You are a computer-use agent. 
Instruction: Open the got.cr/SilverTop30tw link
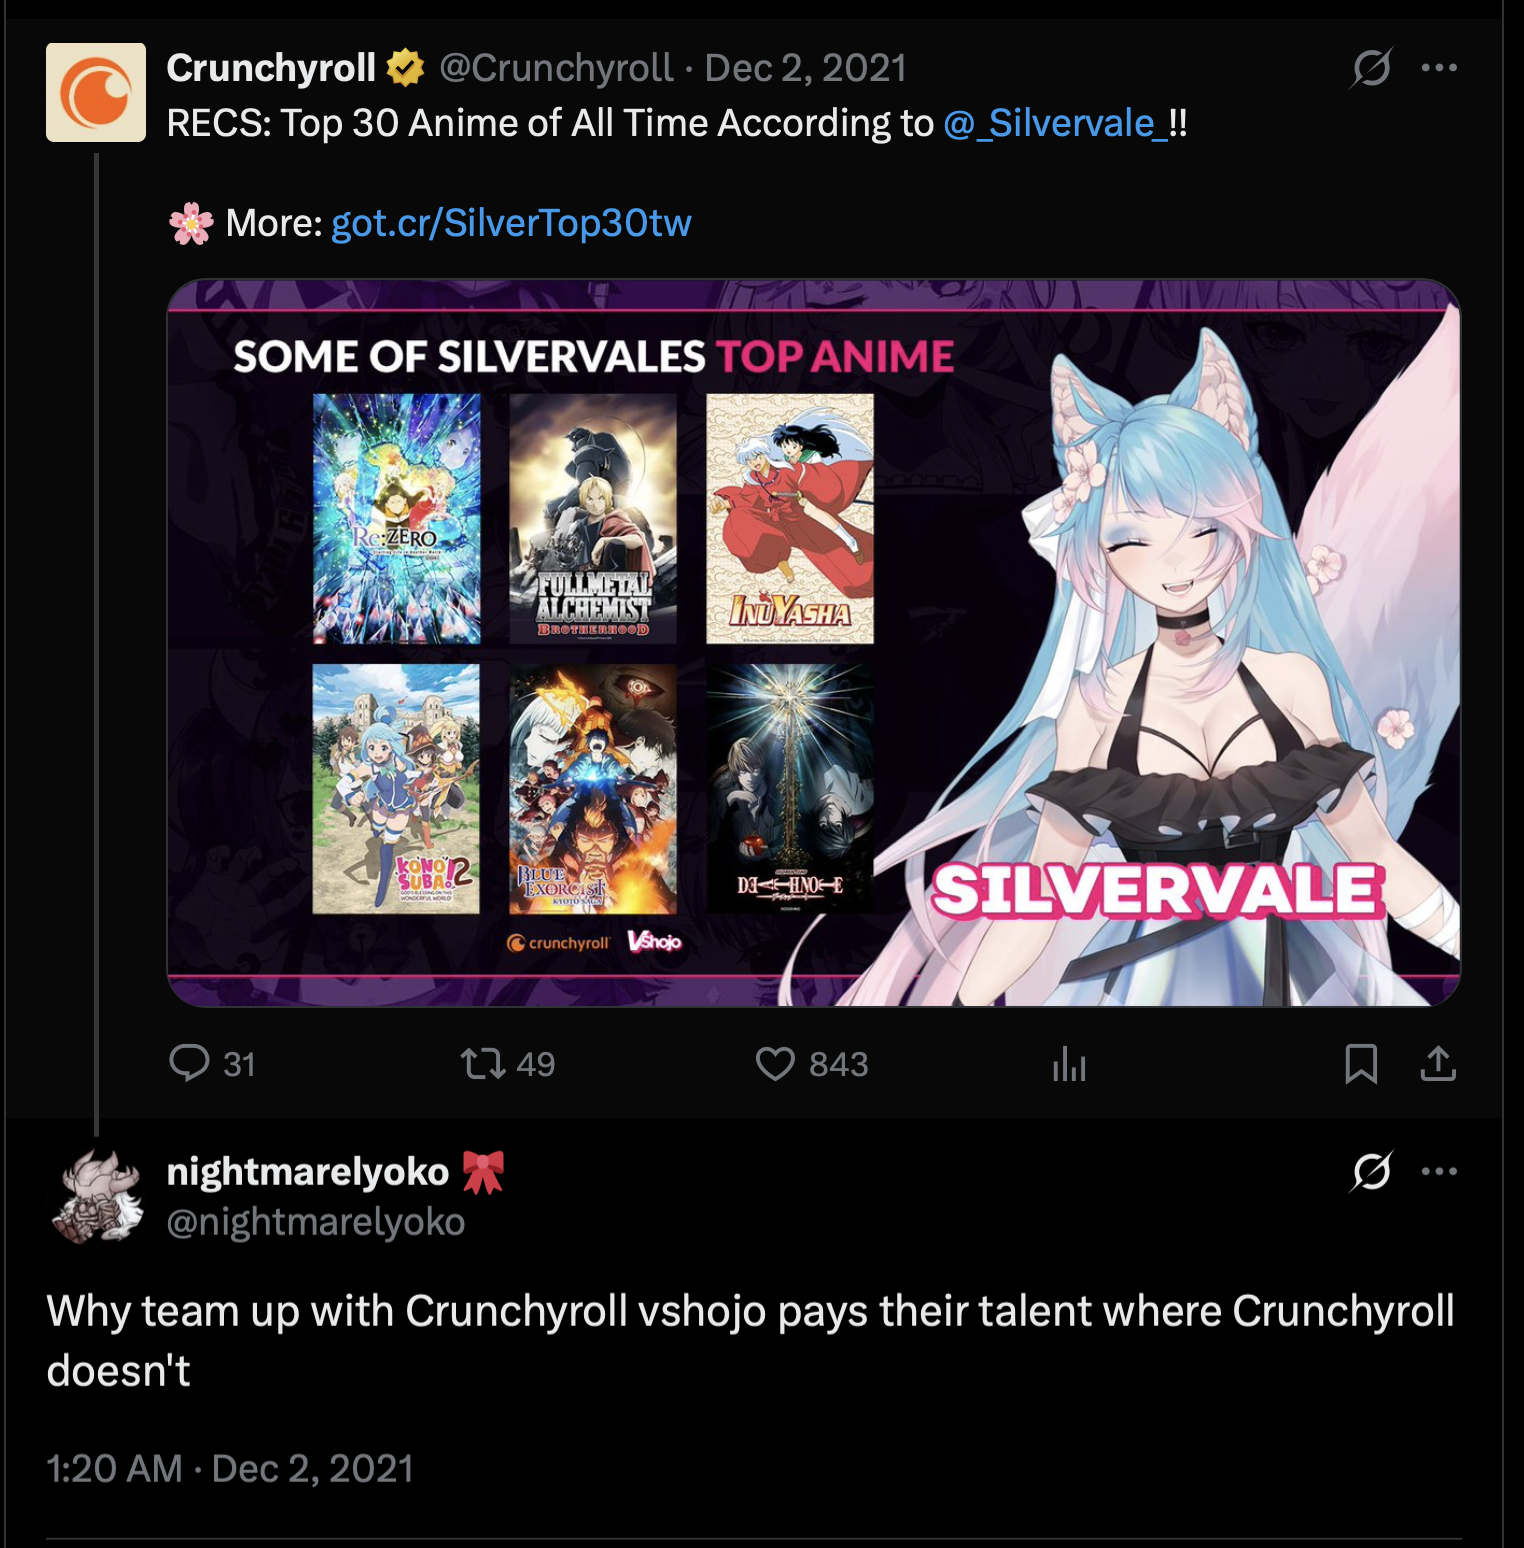(511, 222)
